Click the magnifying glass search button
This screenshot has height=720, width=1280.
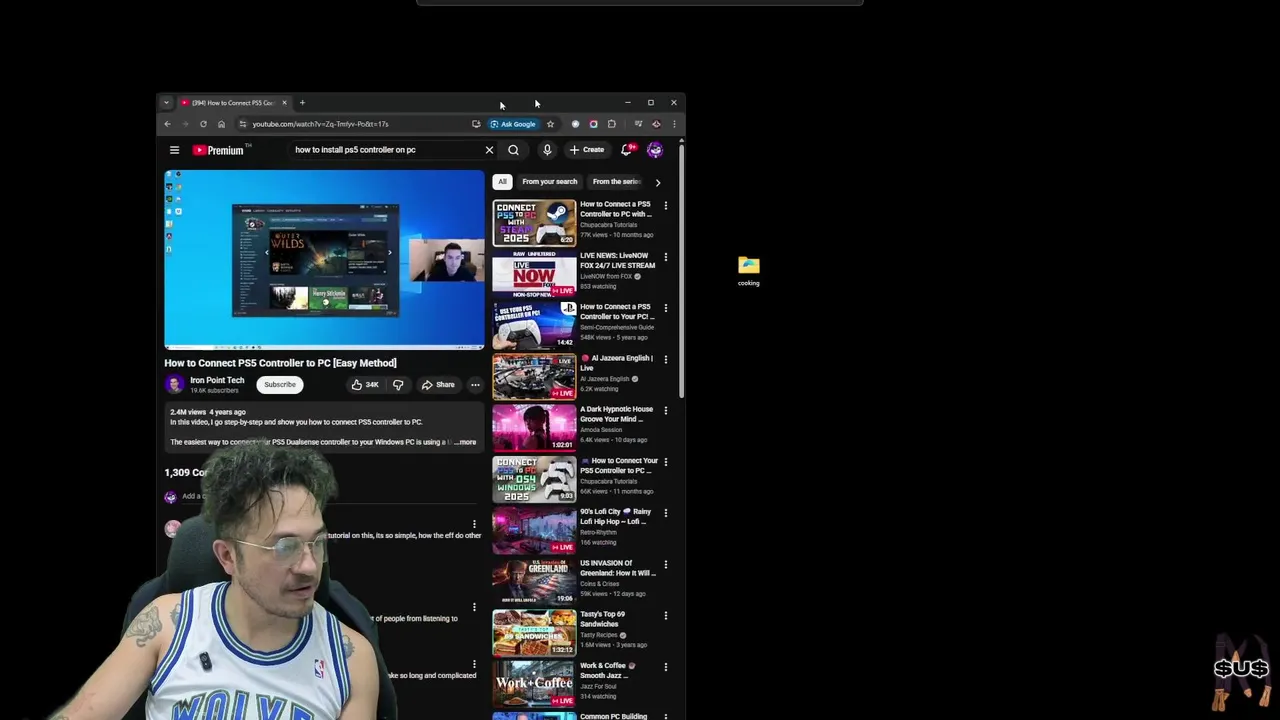(513, 150)
